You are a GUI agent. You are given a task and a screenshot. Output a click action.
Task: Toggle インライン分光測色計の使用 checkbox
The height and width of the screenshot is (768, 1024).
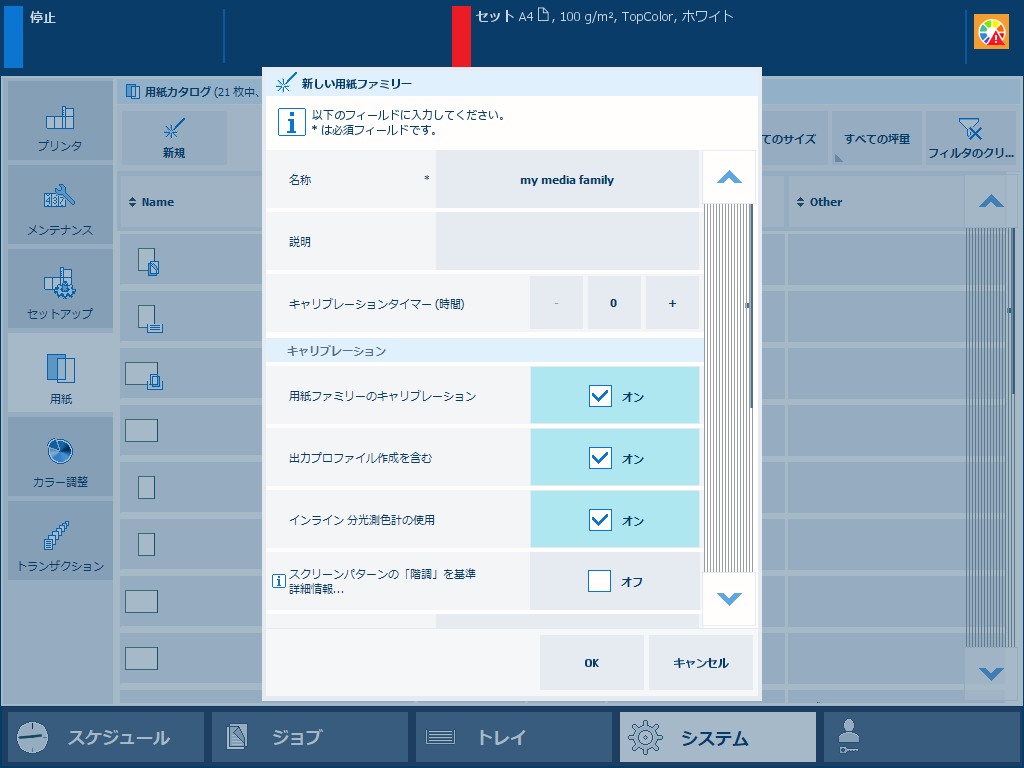tap(600, 520)
